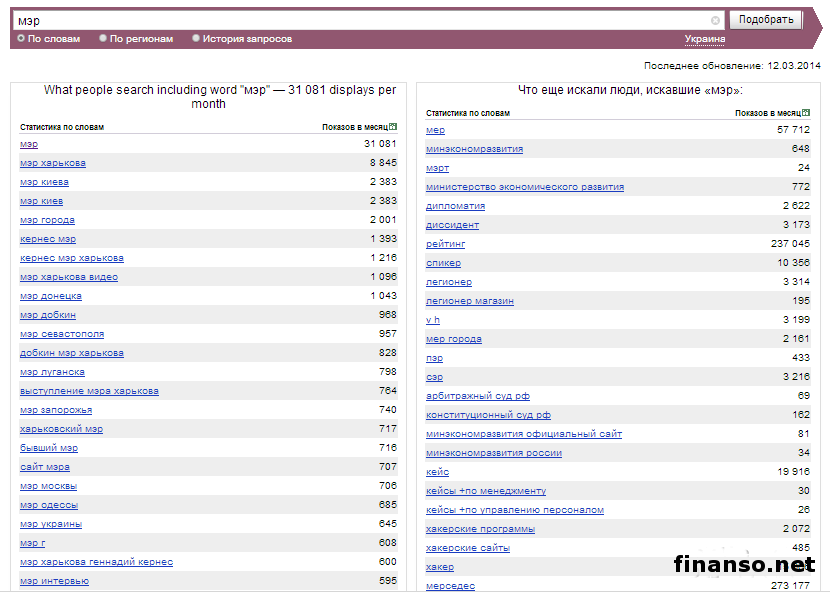This screenshot has height=592, width=830.
Task: Open the 'рейтинг' related query
Action: [x=446, y=244]
